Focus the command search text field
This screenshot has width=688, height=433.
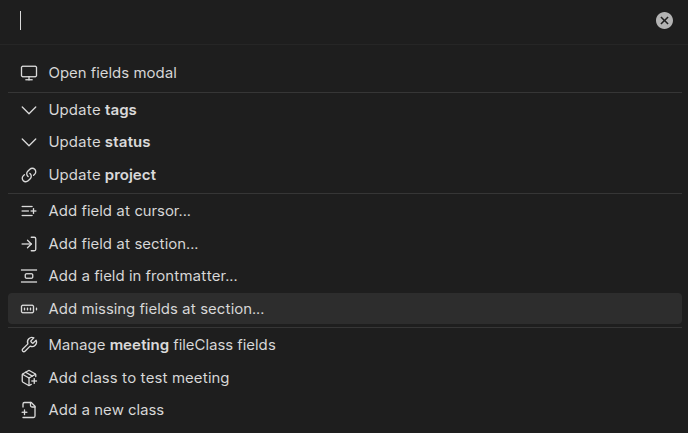point(330,21)
